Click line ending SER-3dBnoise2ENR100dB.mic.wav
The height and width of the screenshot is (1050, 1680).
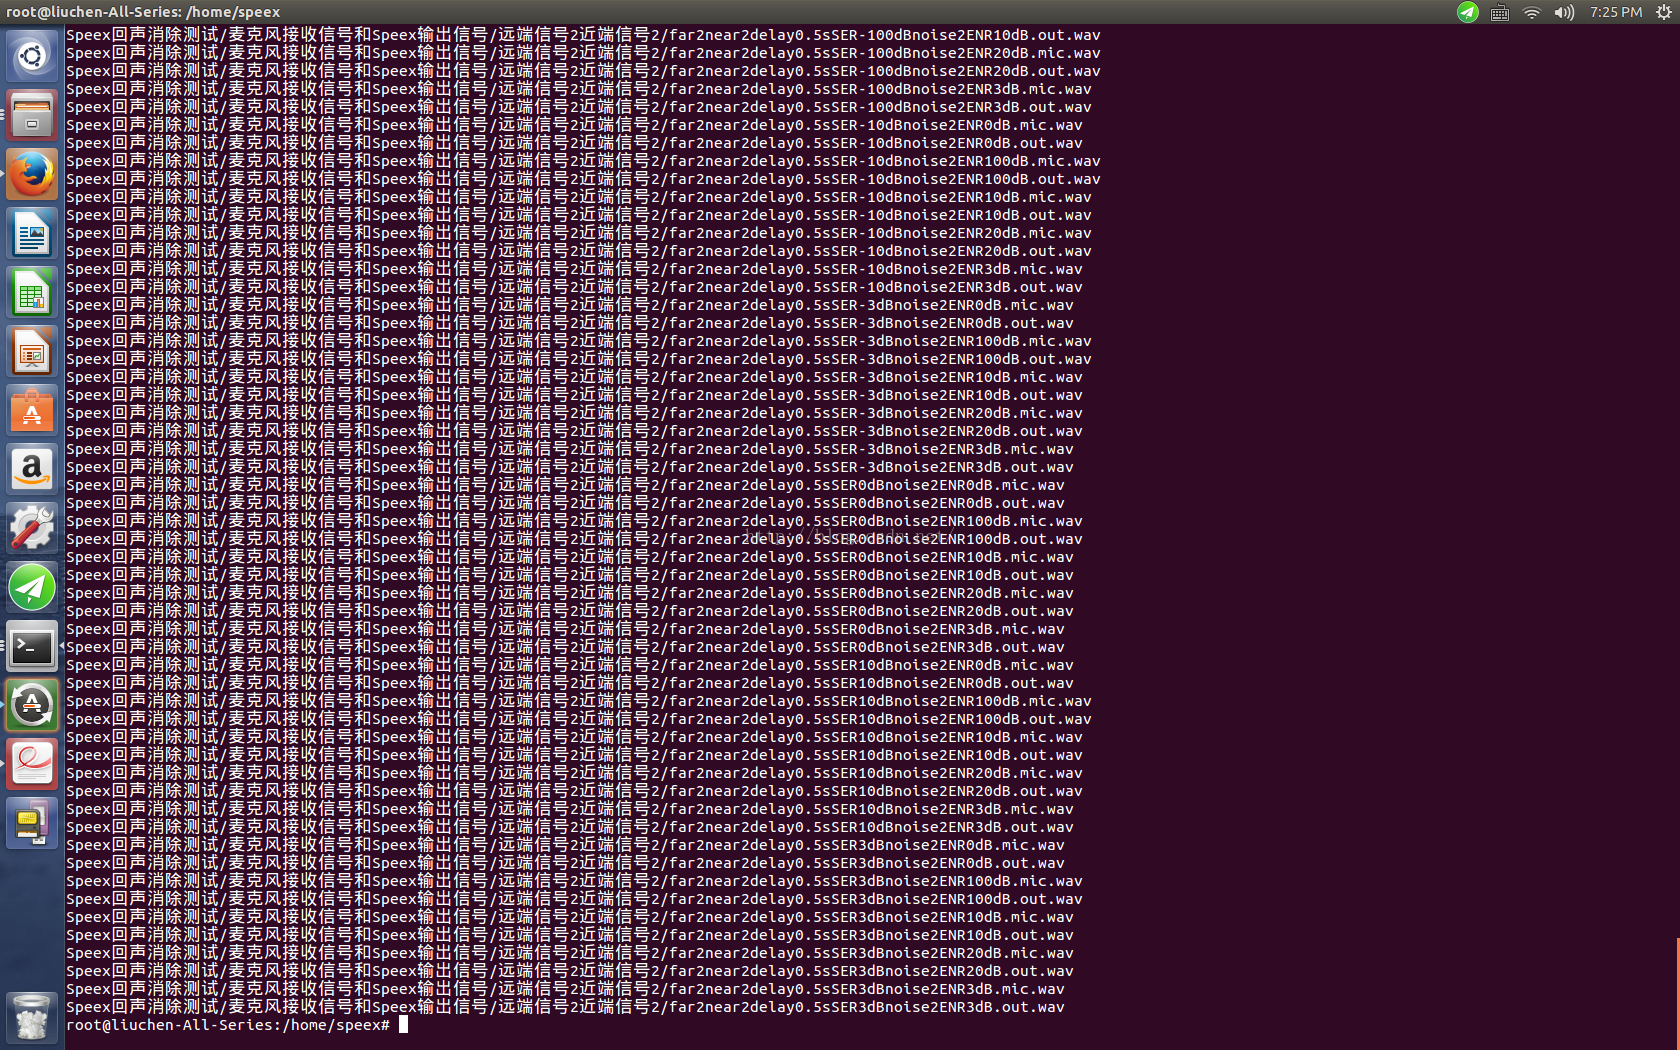pyautogui.click(x=579, y=341)
